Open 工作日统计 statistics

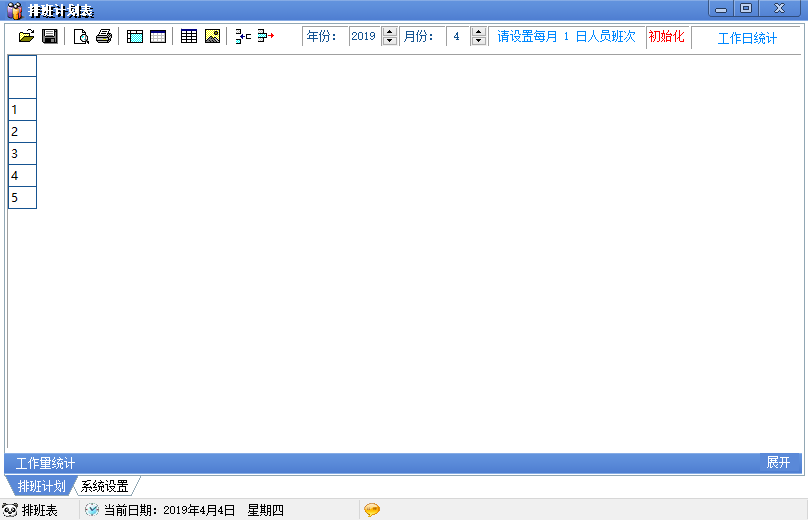pyautogui.click(x=747, y=38)
